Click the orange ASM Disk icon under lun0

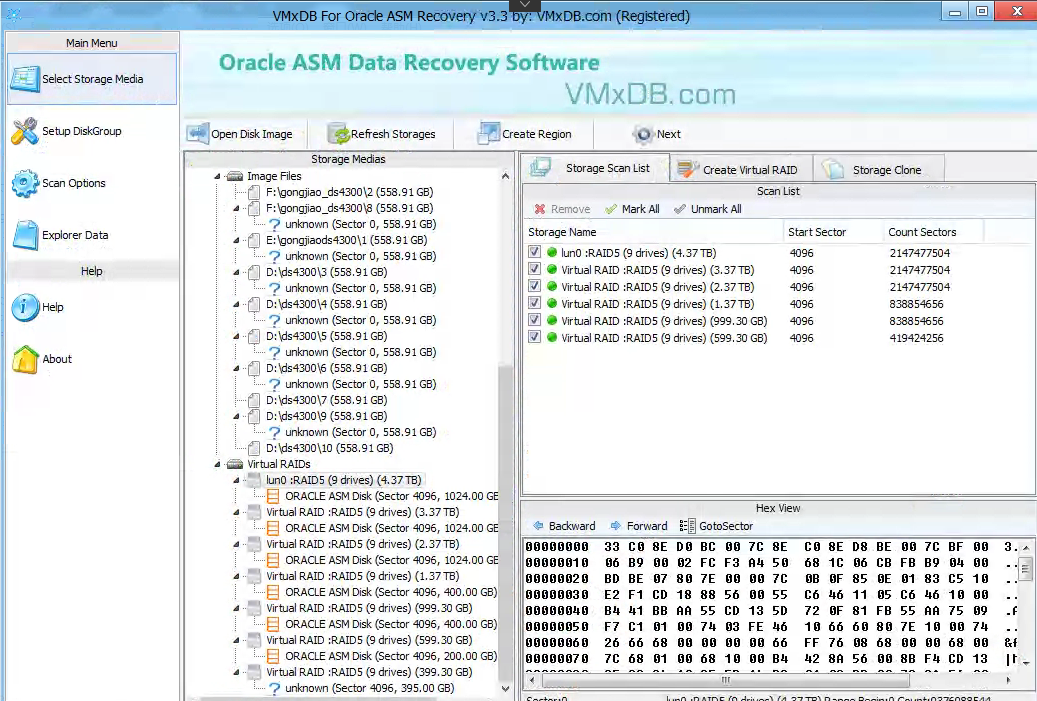(x=272, y=496)
